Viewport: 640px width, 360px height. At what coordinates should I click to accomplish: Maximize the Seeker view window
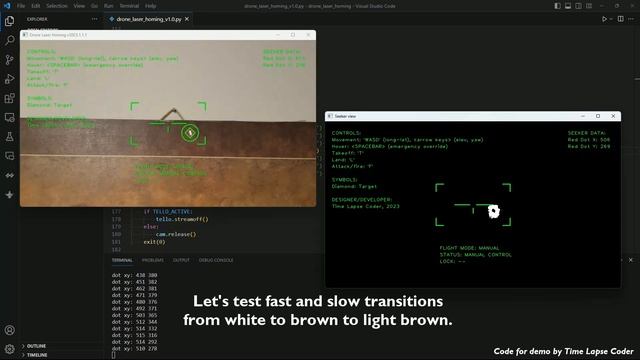coord(598,116)
